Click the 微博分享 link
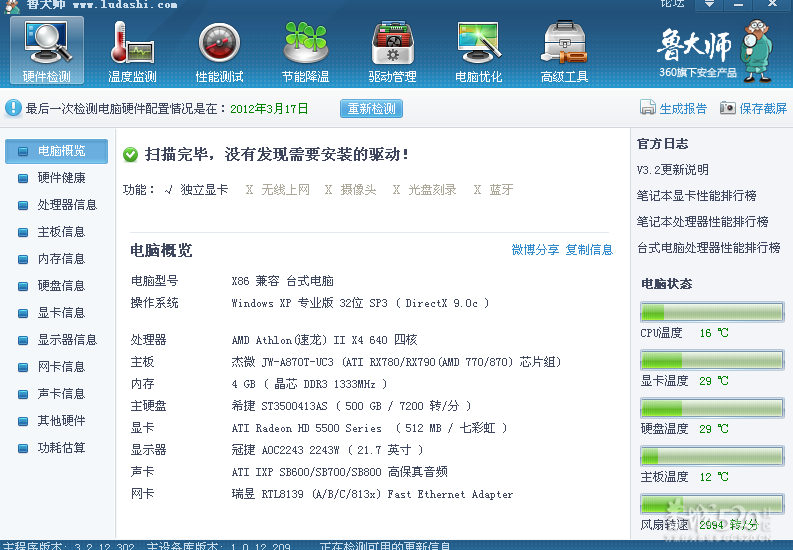Screen dimensions: 793x550 coord(535,250)
